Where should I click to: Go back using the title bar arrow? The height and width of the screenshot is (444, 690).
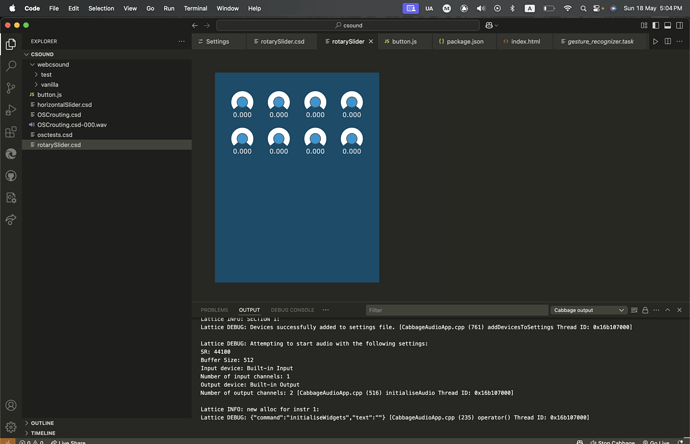coord(195,26)
